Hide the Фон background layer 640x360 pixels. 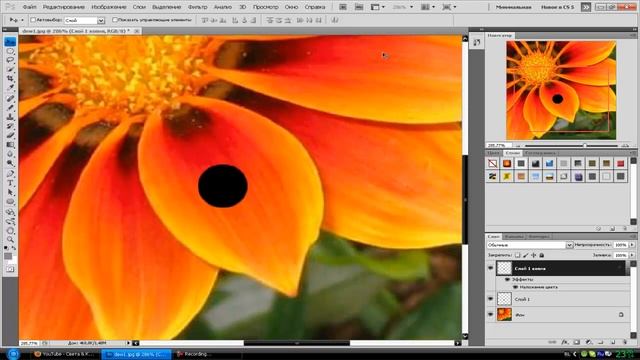tap(490, 315)
